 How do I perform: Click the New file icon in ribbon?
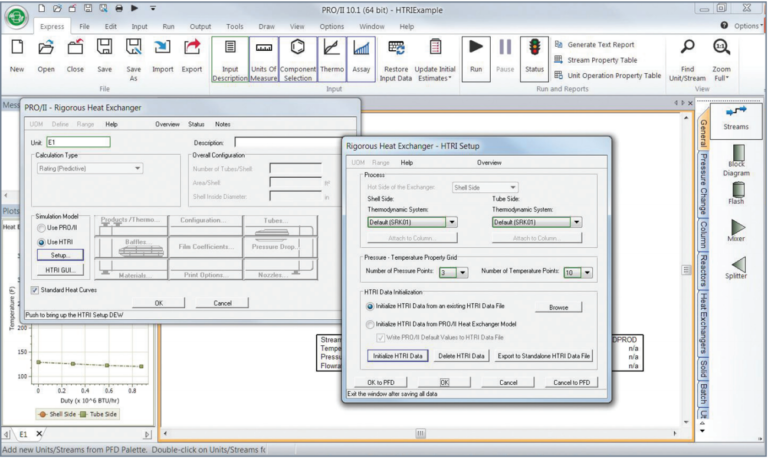(17, 48)
